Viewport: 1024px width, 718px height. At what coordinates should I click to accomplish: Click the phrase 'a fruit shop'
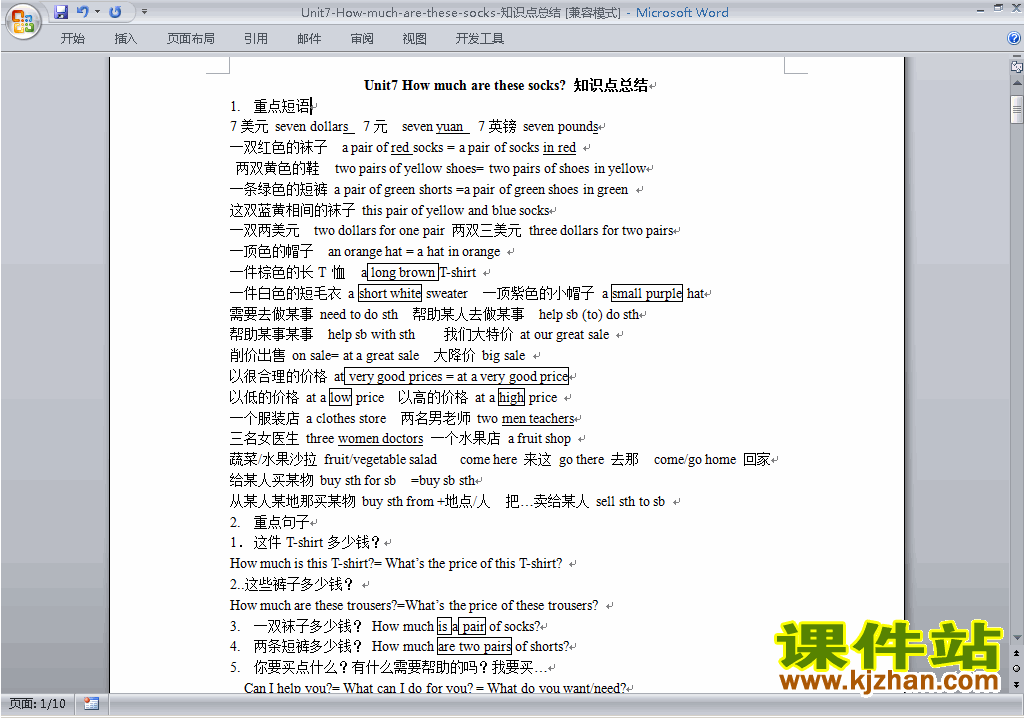pyautogui.click(x=539, y=438)
